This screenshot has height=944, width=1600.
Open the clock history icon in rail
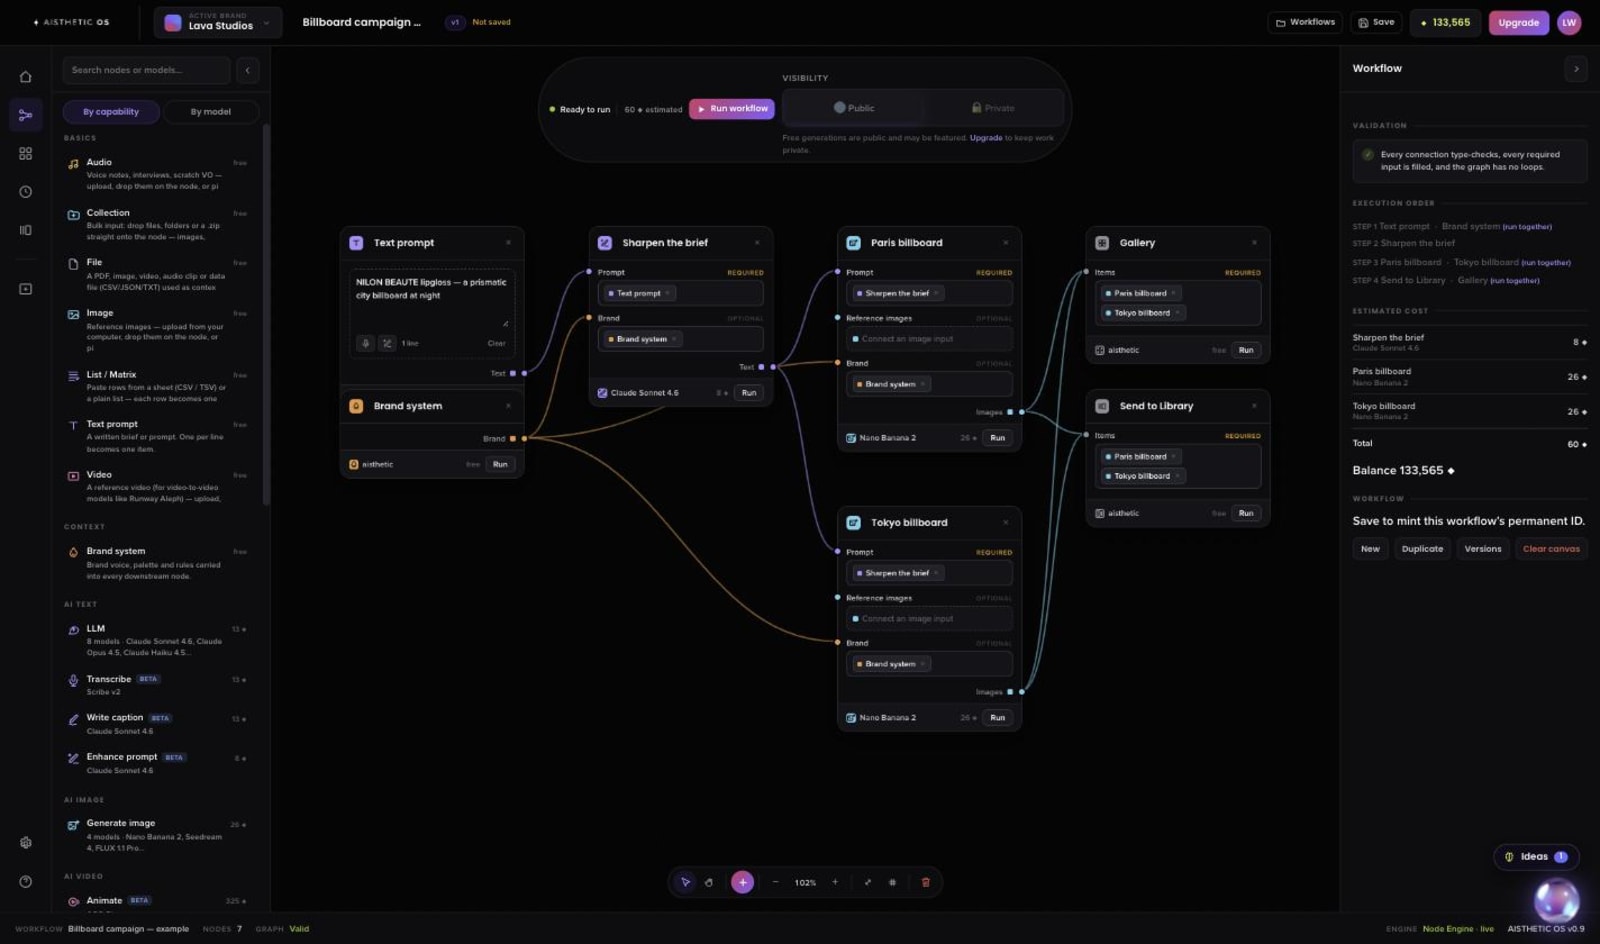pos(25,192)
